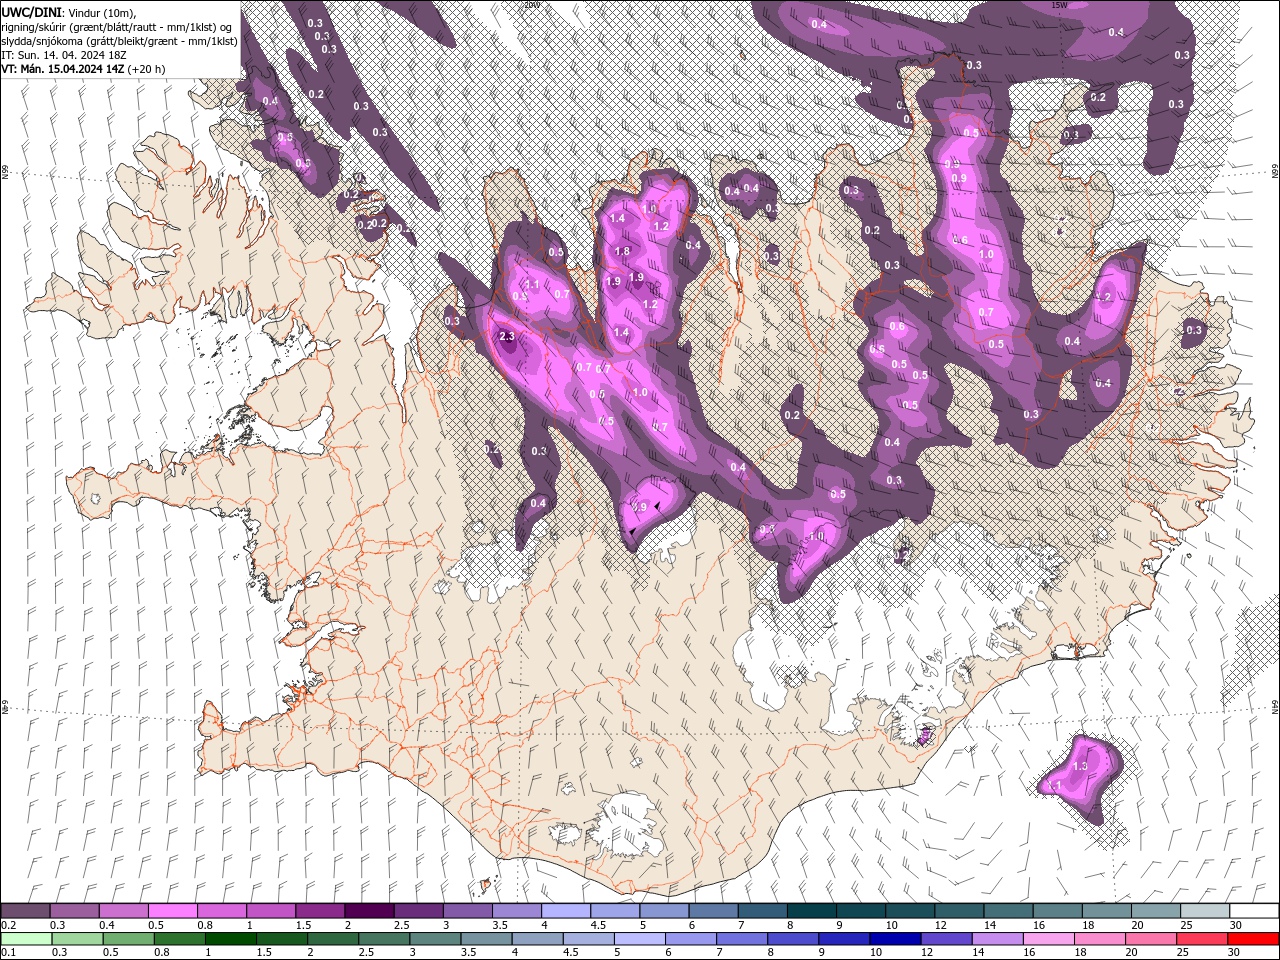Click the navy blue swatch labeled 10 in the lower legend
Viewport: 1280px width, 960px height.
(x=895, y=939)
